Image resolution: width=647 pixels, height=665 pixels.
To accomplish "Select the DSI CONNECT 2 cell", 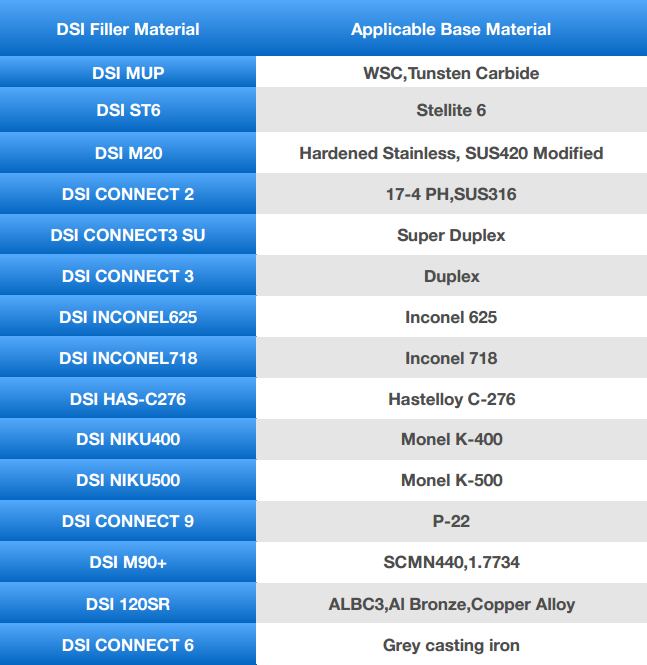I will [x=128, y=194].
